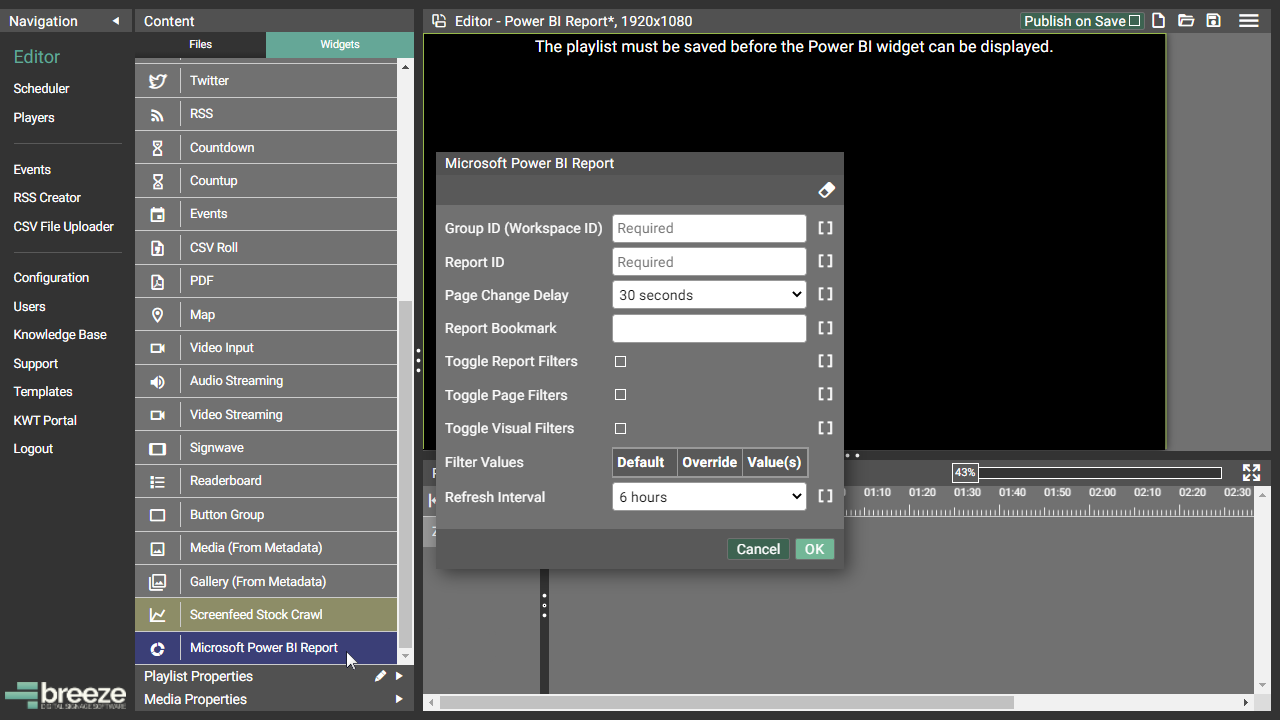The width and height of the screenshot is (1280, 720).
Task: Click the Group ID input field
Action: click(709, 228)
